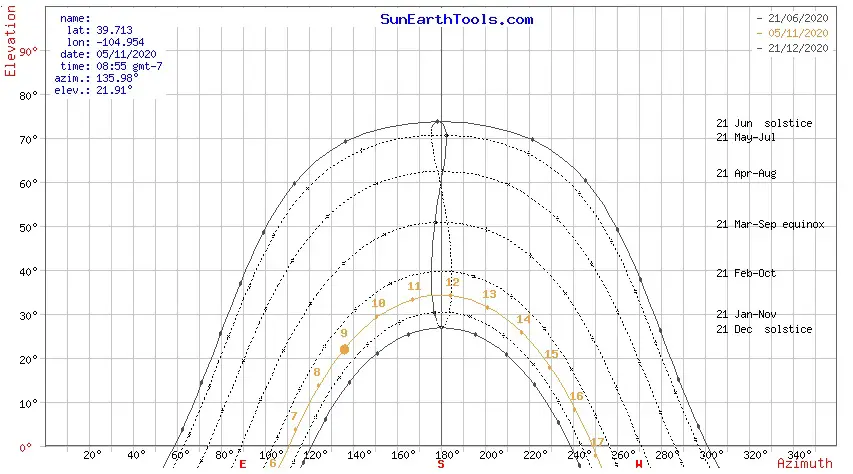
Task: Select the large orange current sun position dot
Action: 344,349
